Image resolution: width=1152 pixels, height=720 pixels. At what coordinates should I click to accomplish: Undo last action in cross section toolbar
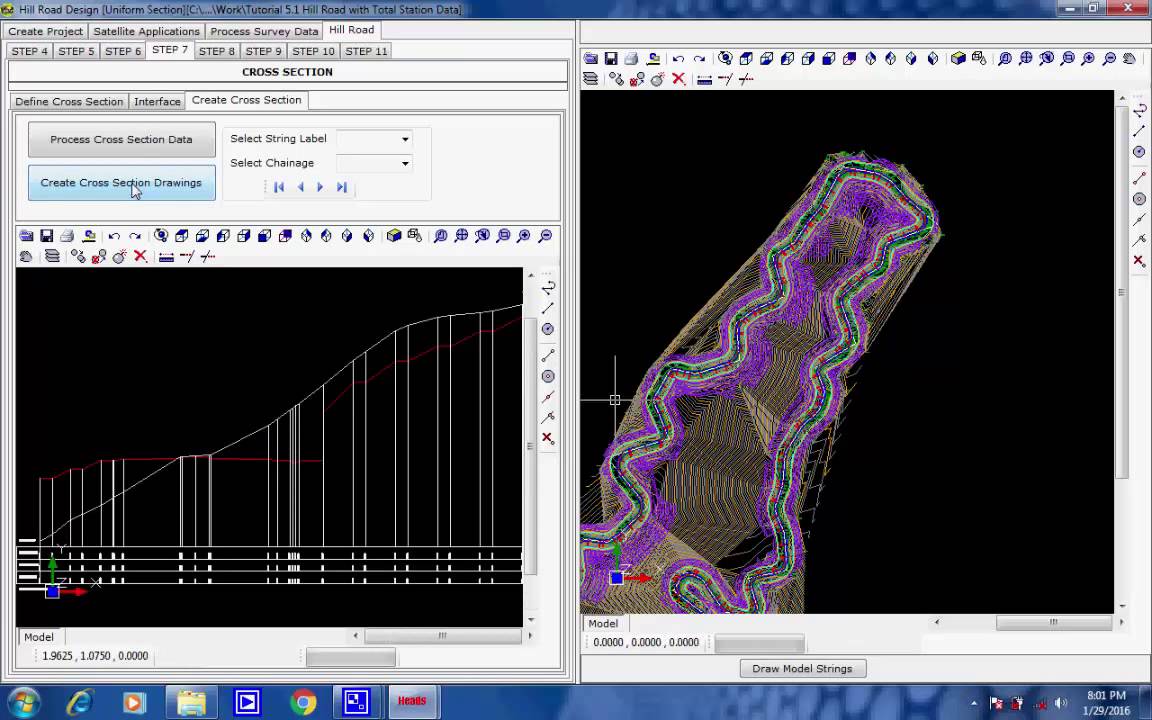[x=114, y=236]
